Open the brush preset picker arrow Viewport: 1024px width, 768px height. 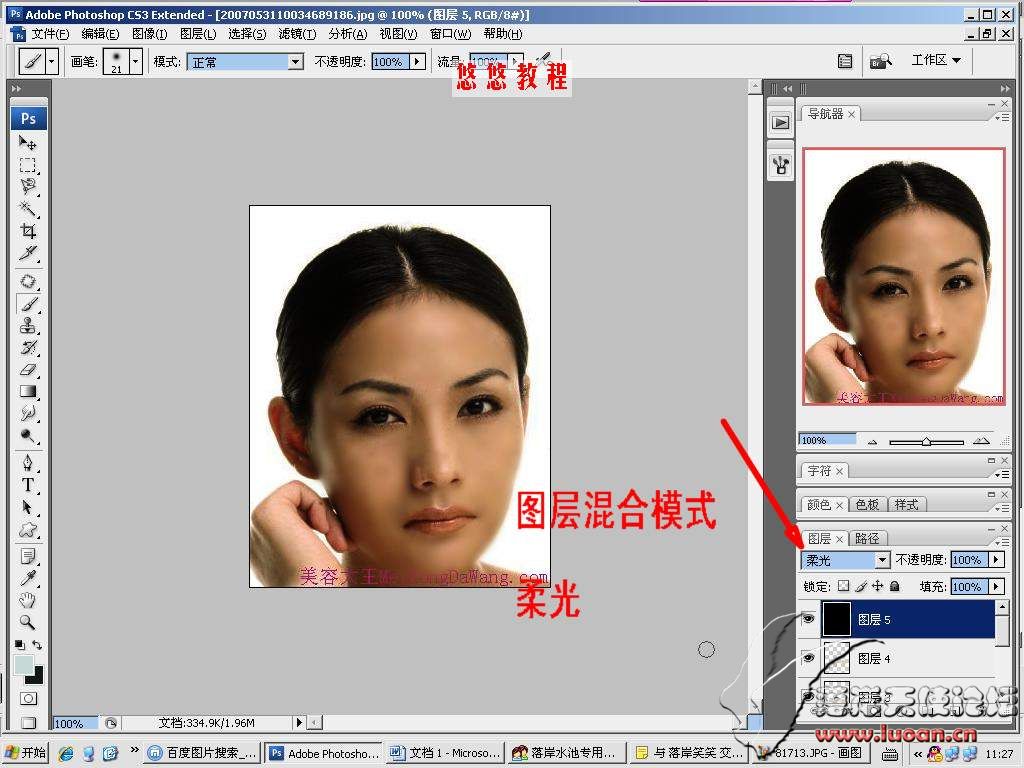coord(135,62)
